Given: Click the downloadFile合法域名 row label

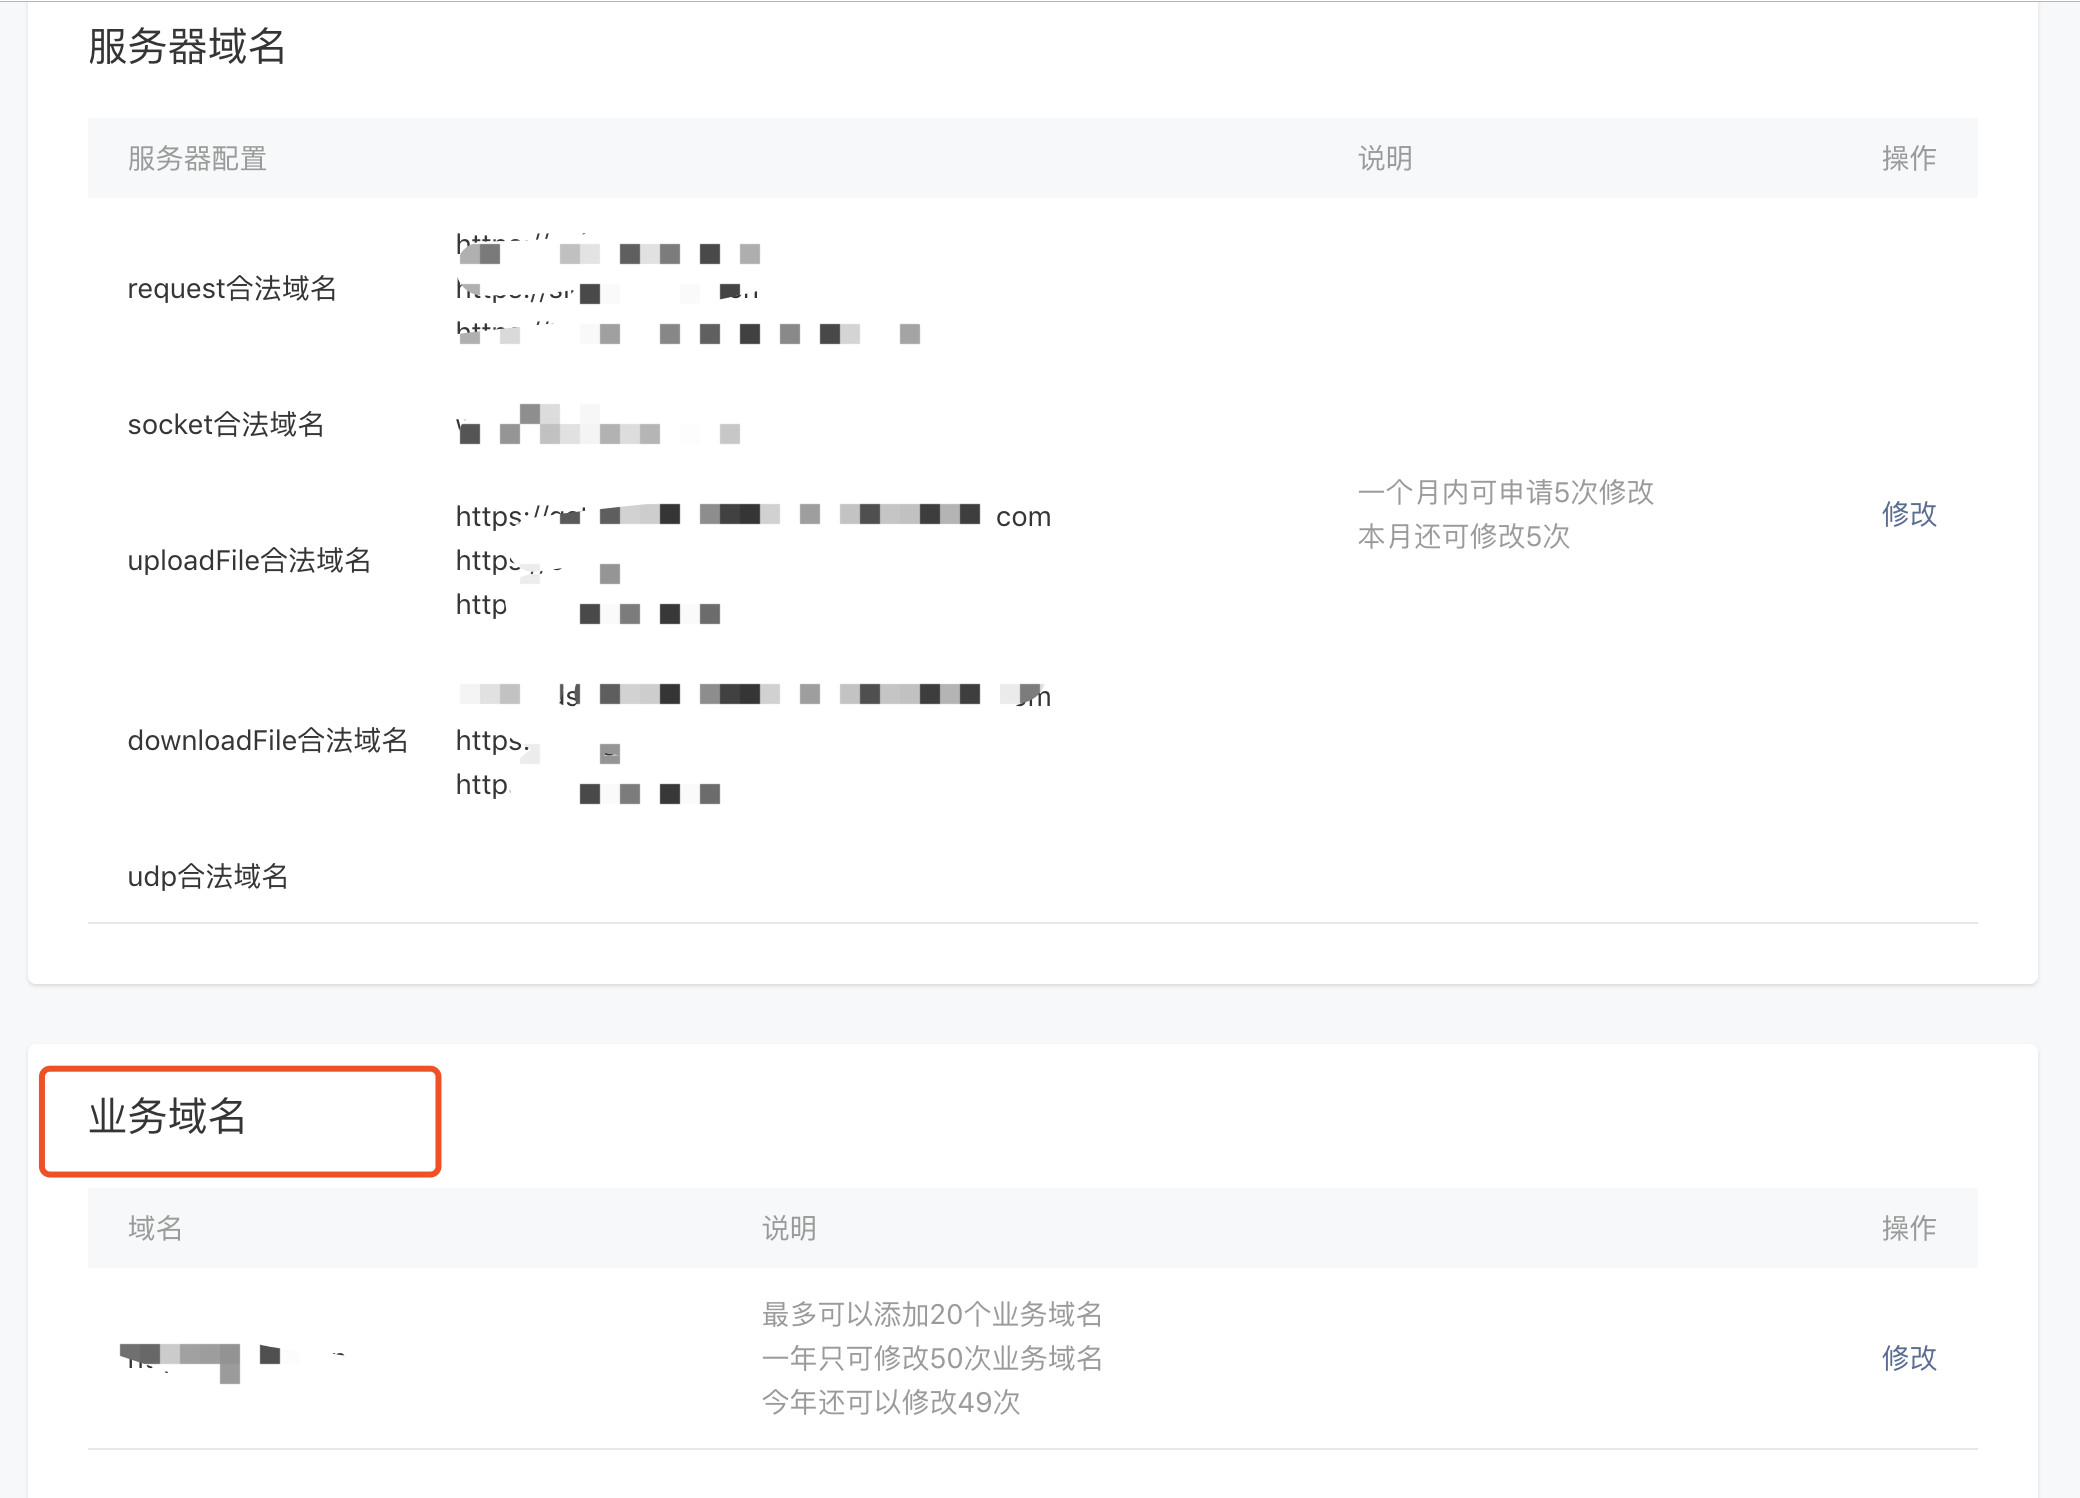Looking at the screenshot, I should tap(268, 741).
